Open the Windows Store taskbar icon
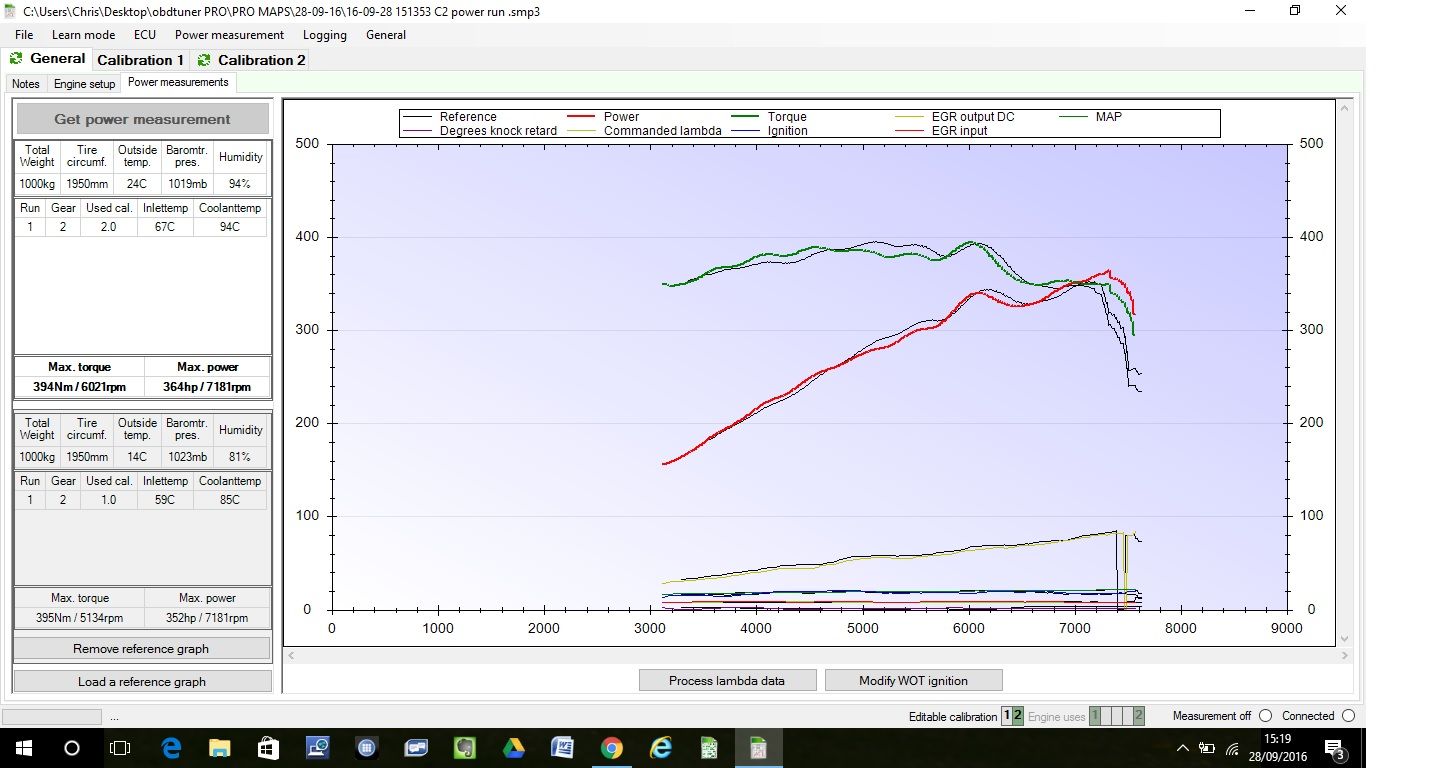 tap(269, 748)
